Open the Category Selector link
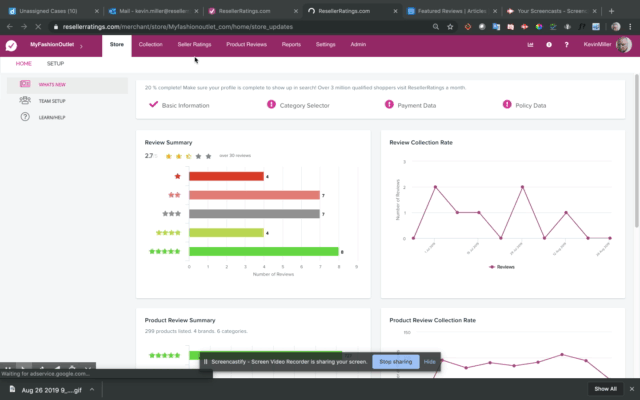 coord(304,105)
